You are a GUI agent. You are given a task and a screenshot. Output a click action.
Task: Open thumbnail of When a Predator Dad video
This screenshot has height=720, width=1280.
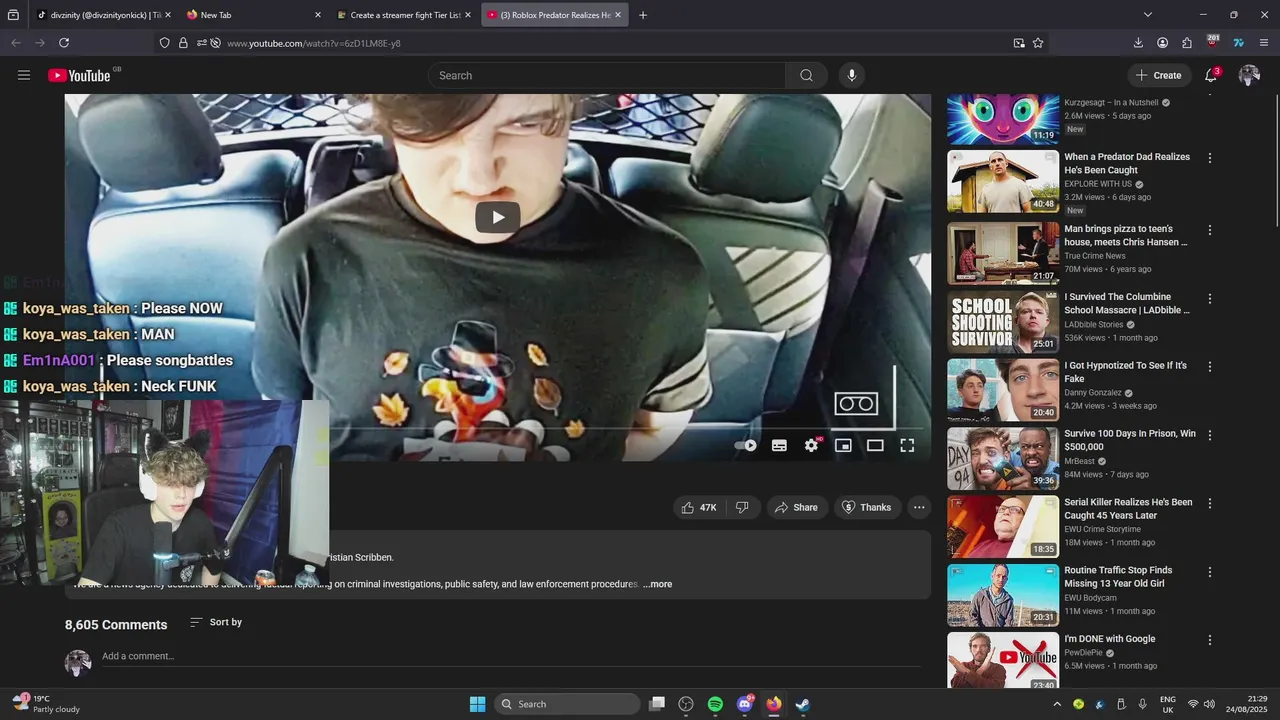click(x=1003, y=182)
